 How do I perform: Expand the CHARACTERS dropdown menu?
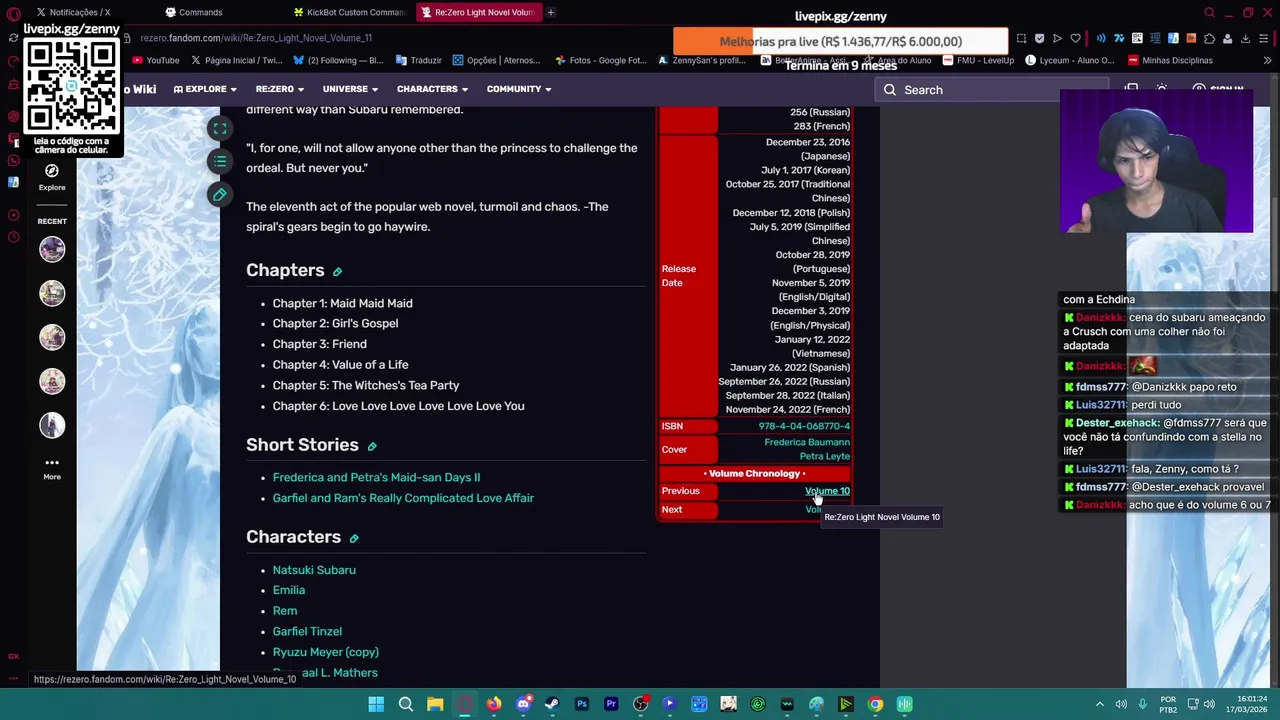coord(432,89)
